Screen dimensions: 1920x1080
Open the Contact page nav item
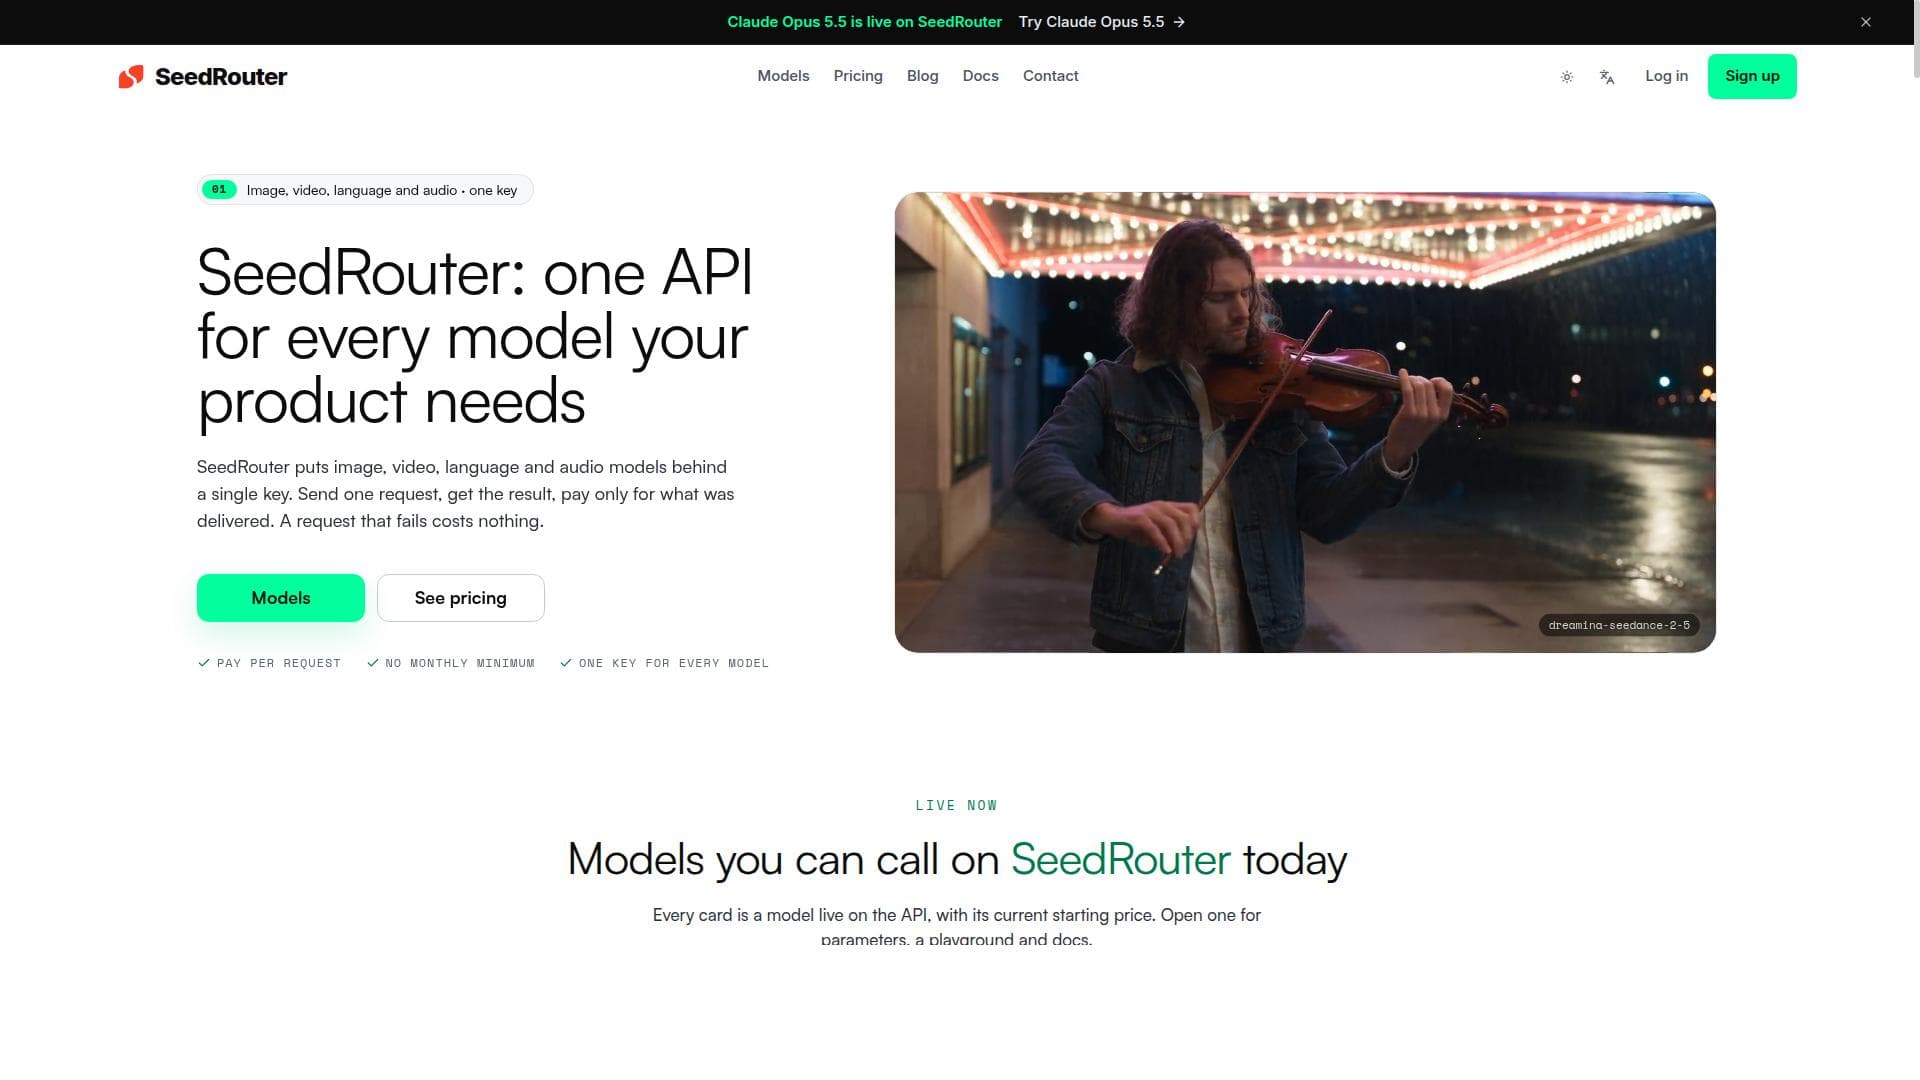pyautogui.click(x=1050, y=76)
